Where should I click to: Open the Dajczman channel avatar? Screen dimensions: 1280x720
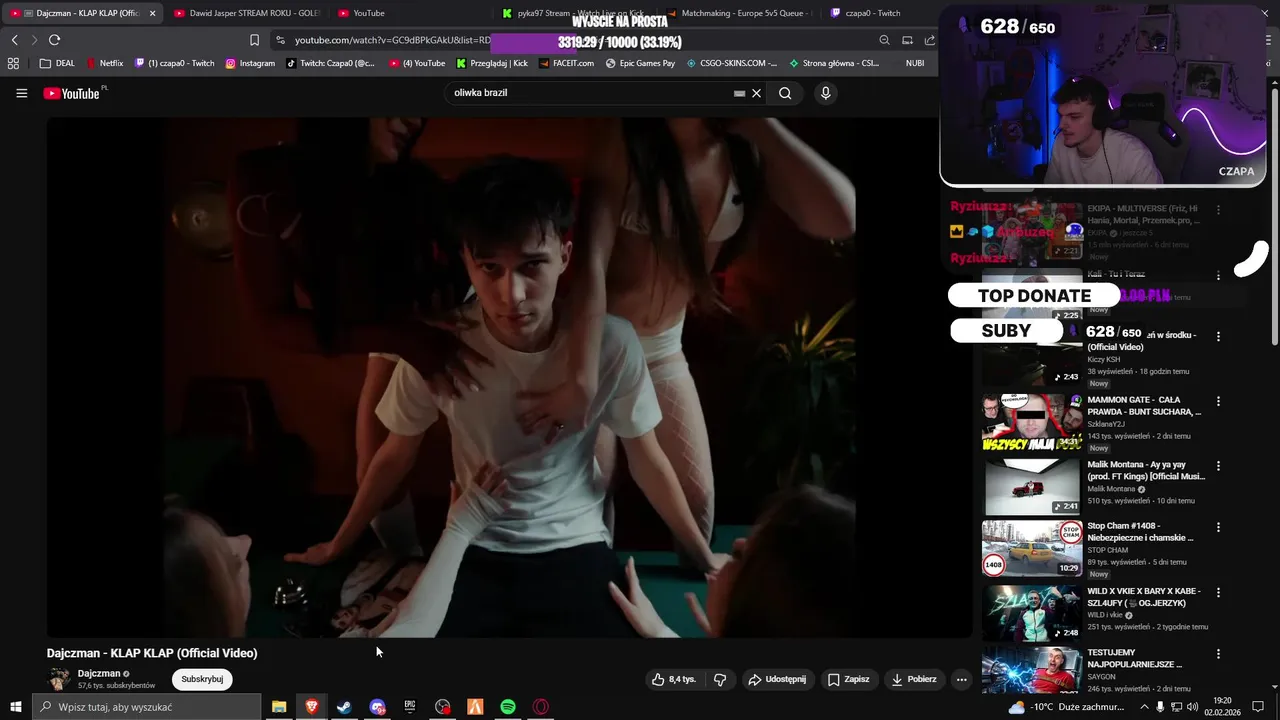59,679
